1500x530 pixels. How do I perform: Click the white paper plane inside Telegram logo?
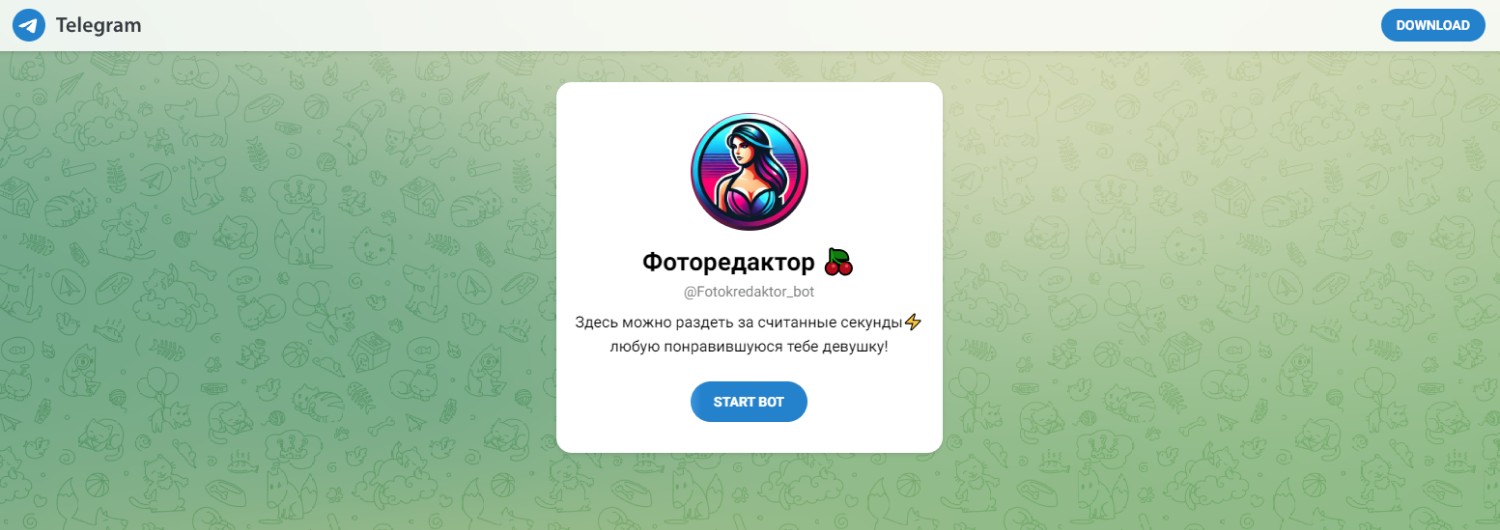point(28,26)
